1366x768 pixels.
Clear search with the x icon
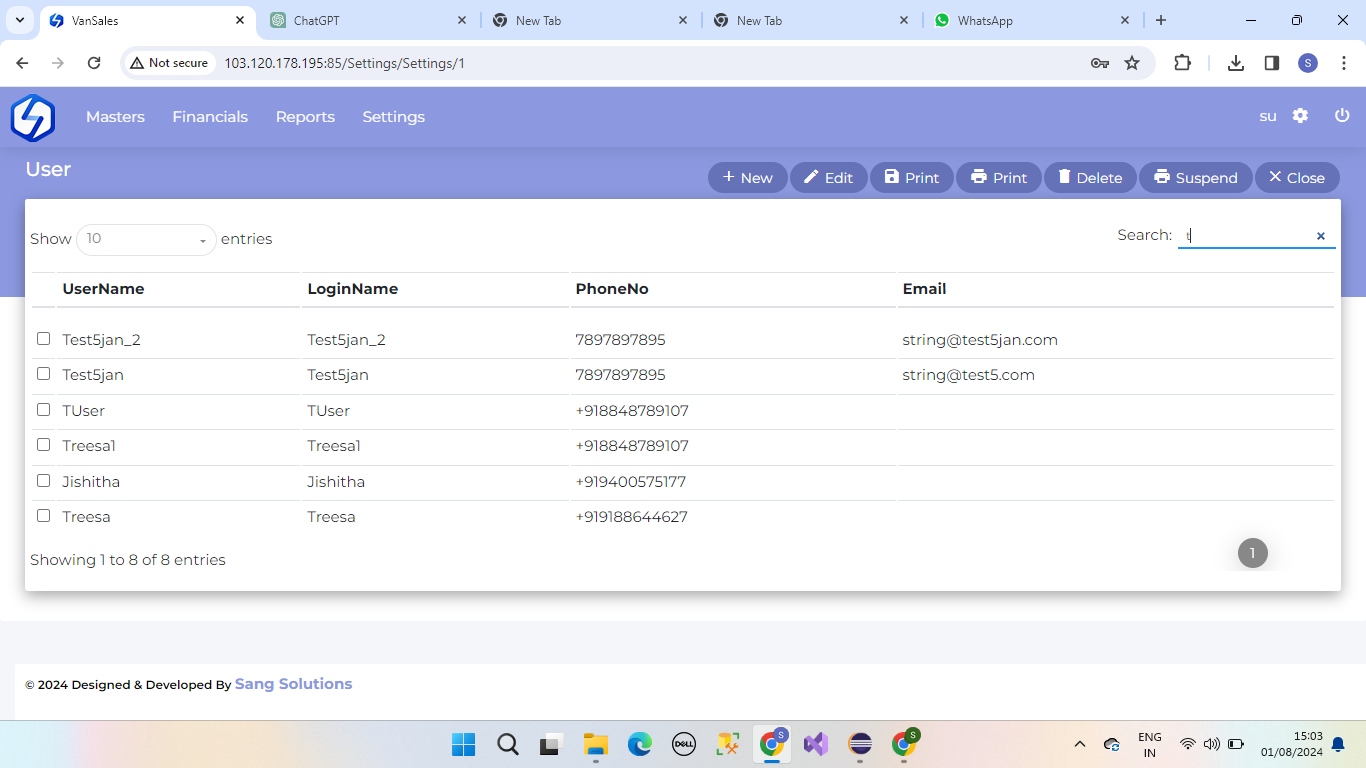point(1320,236)
